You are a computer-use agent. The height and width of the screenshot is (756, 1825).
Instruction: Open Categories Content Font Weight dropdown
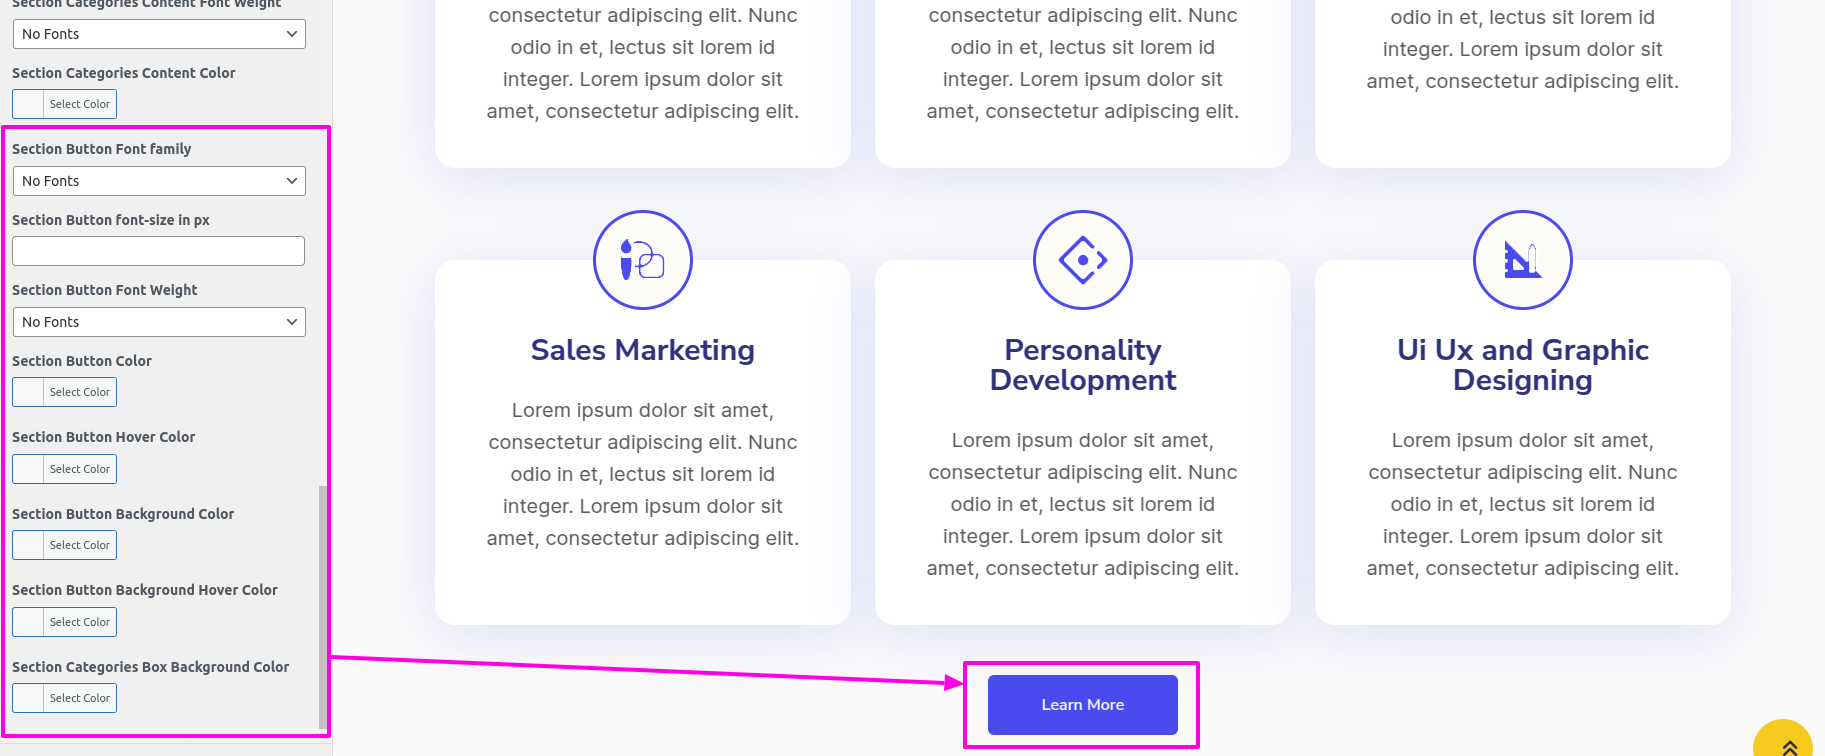click(x=159, y=34)
